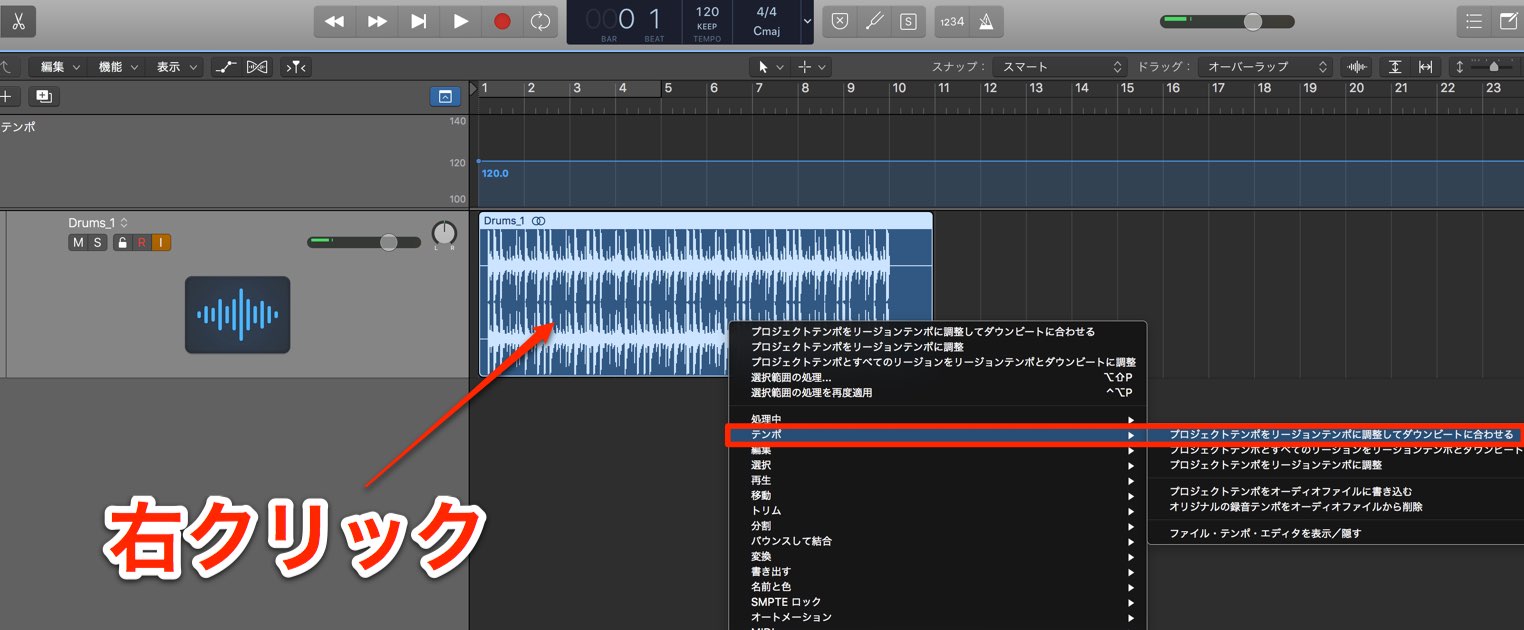1524x630 pixels.
Task: Click the master volume slider
Action: coord(1227,21)
